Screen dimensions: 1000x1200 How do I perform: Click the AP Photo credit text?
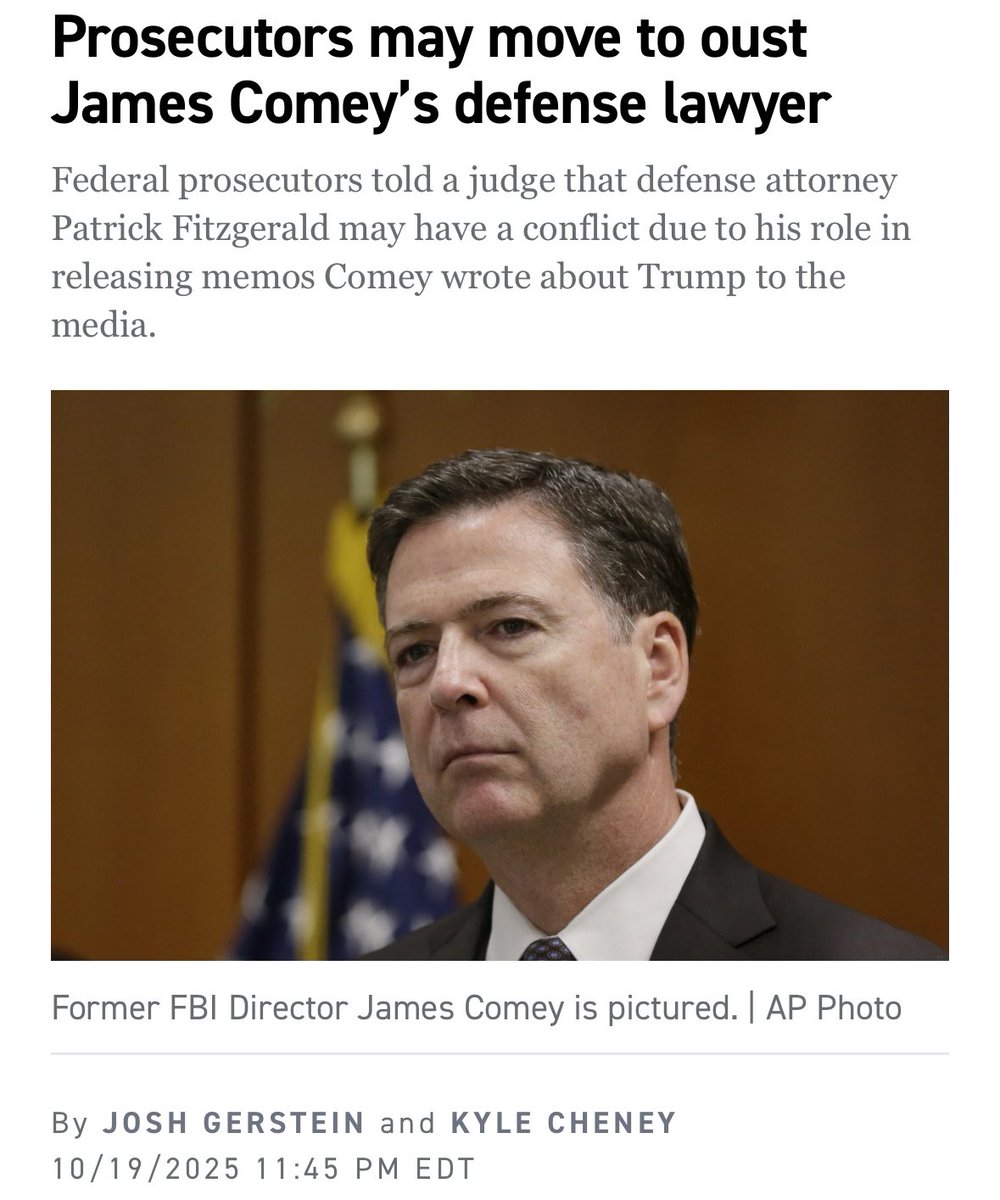coord(834,1007)
